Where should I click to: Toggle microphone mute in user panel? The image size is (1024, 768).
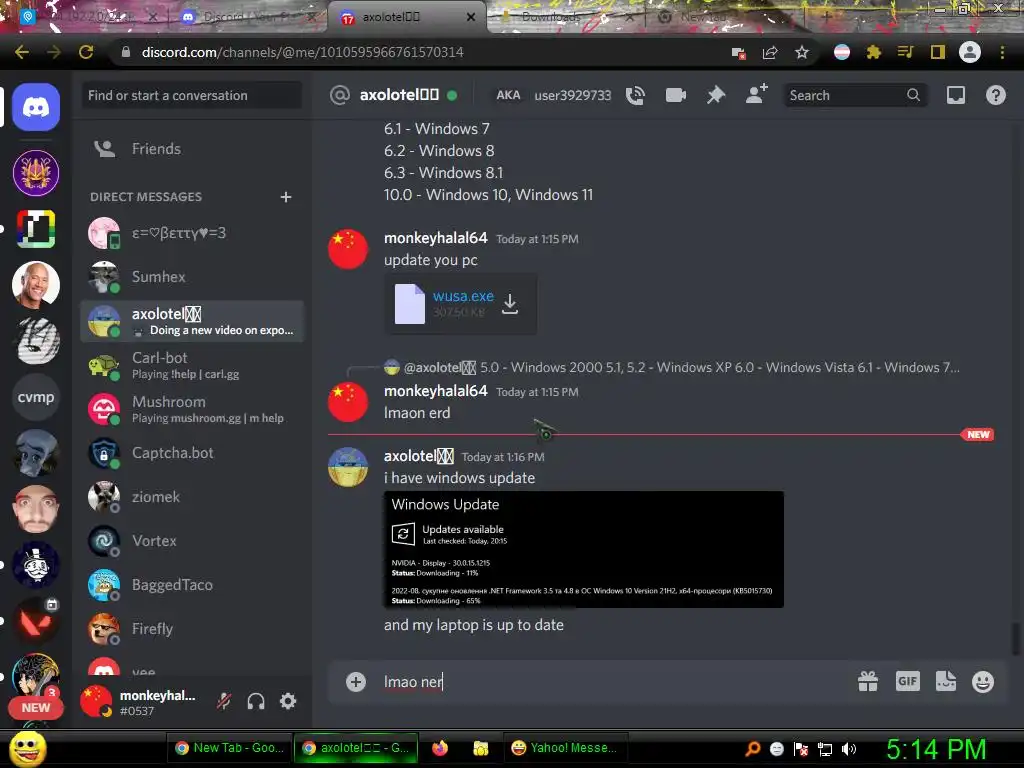click(x=224, y=701)
